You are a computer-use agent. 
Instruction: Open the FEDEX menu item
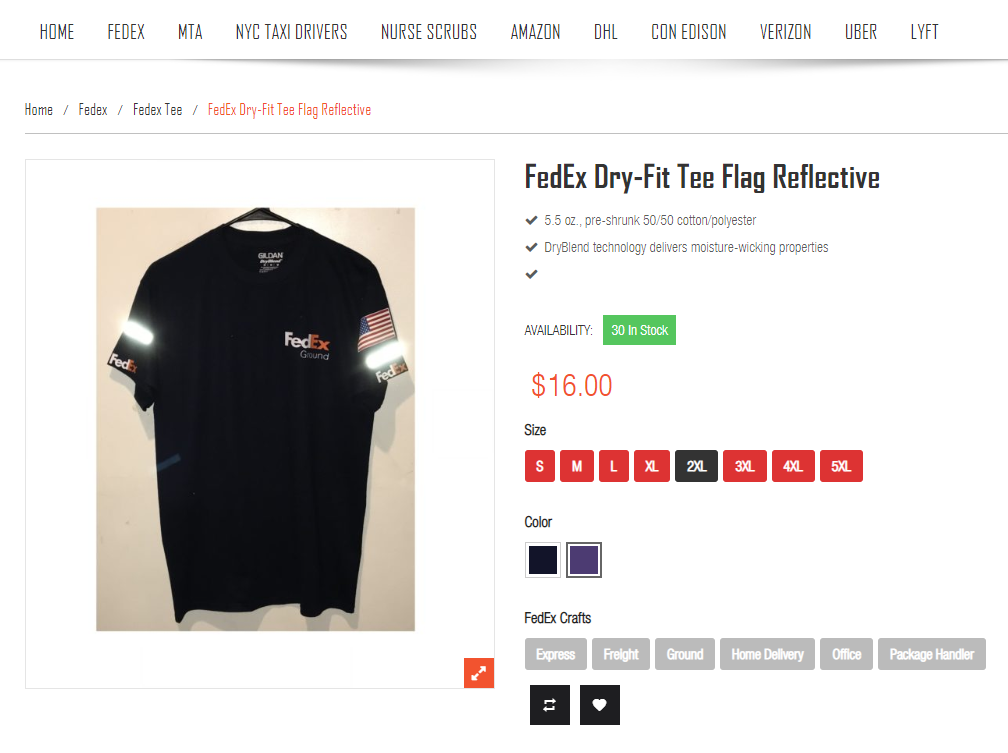(126, 32)
